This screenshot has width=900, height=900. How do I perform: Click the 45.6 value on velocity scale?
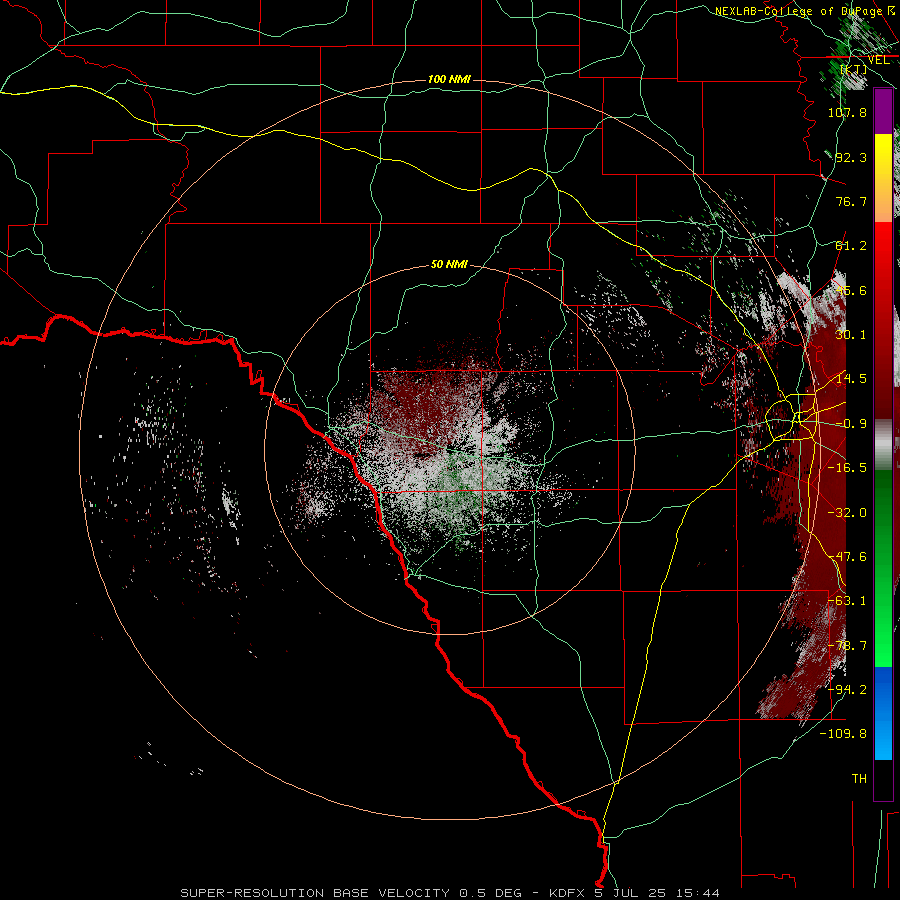(x=851, y=290)
